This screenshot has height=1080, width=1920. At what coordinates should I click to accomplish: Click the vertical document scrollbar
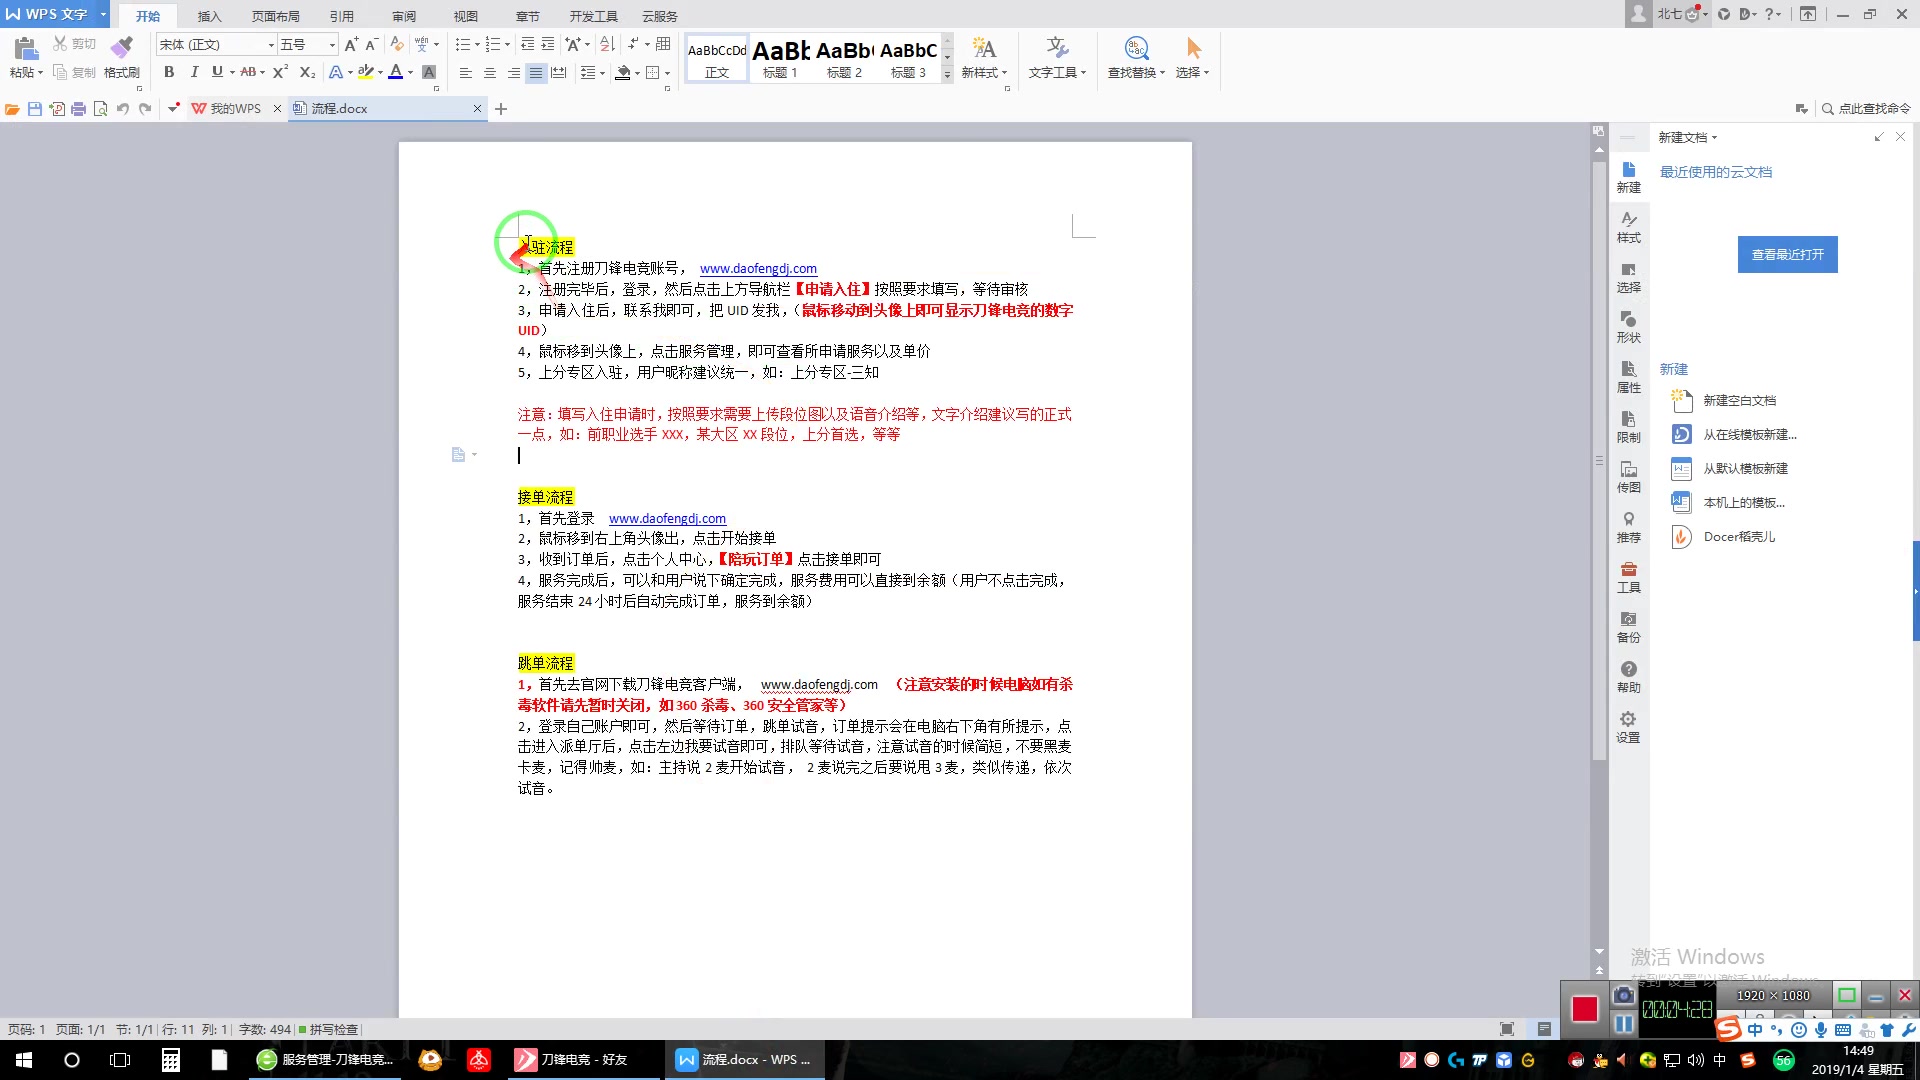[1599, 460]
